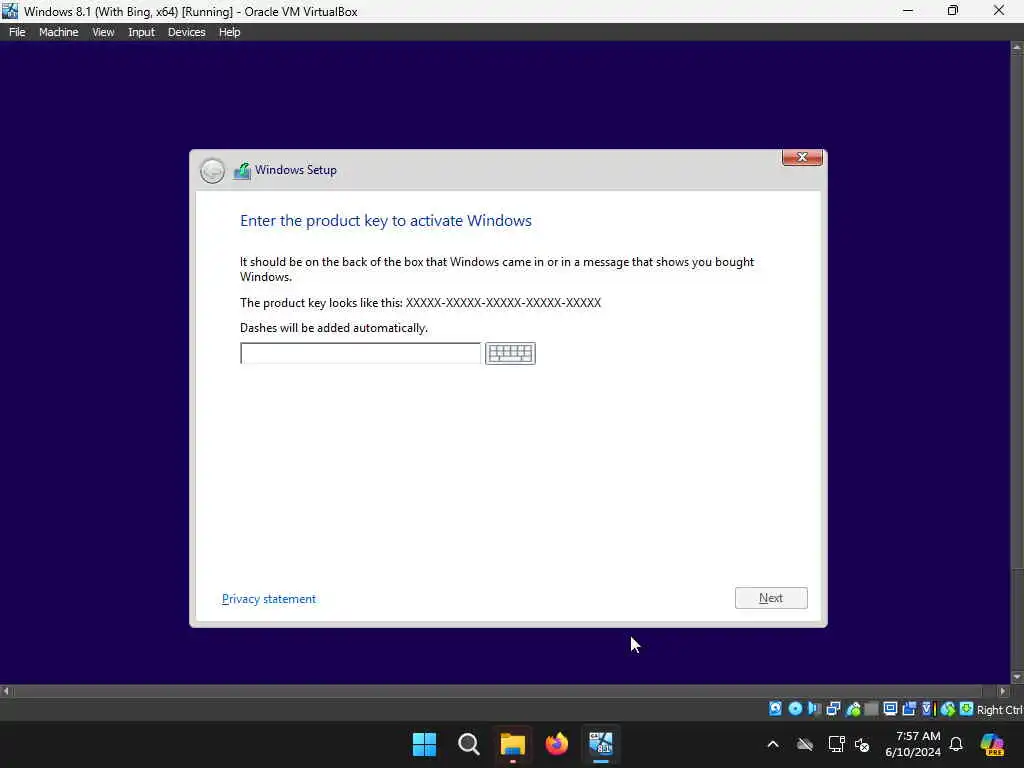Click the Windows Setup title icon
Viewport: 1024px width, 768px height.
tap(242, 171)
